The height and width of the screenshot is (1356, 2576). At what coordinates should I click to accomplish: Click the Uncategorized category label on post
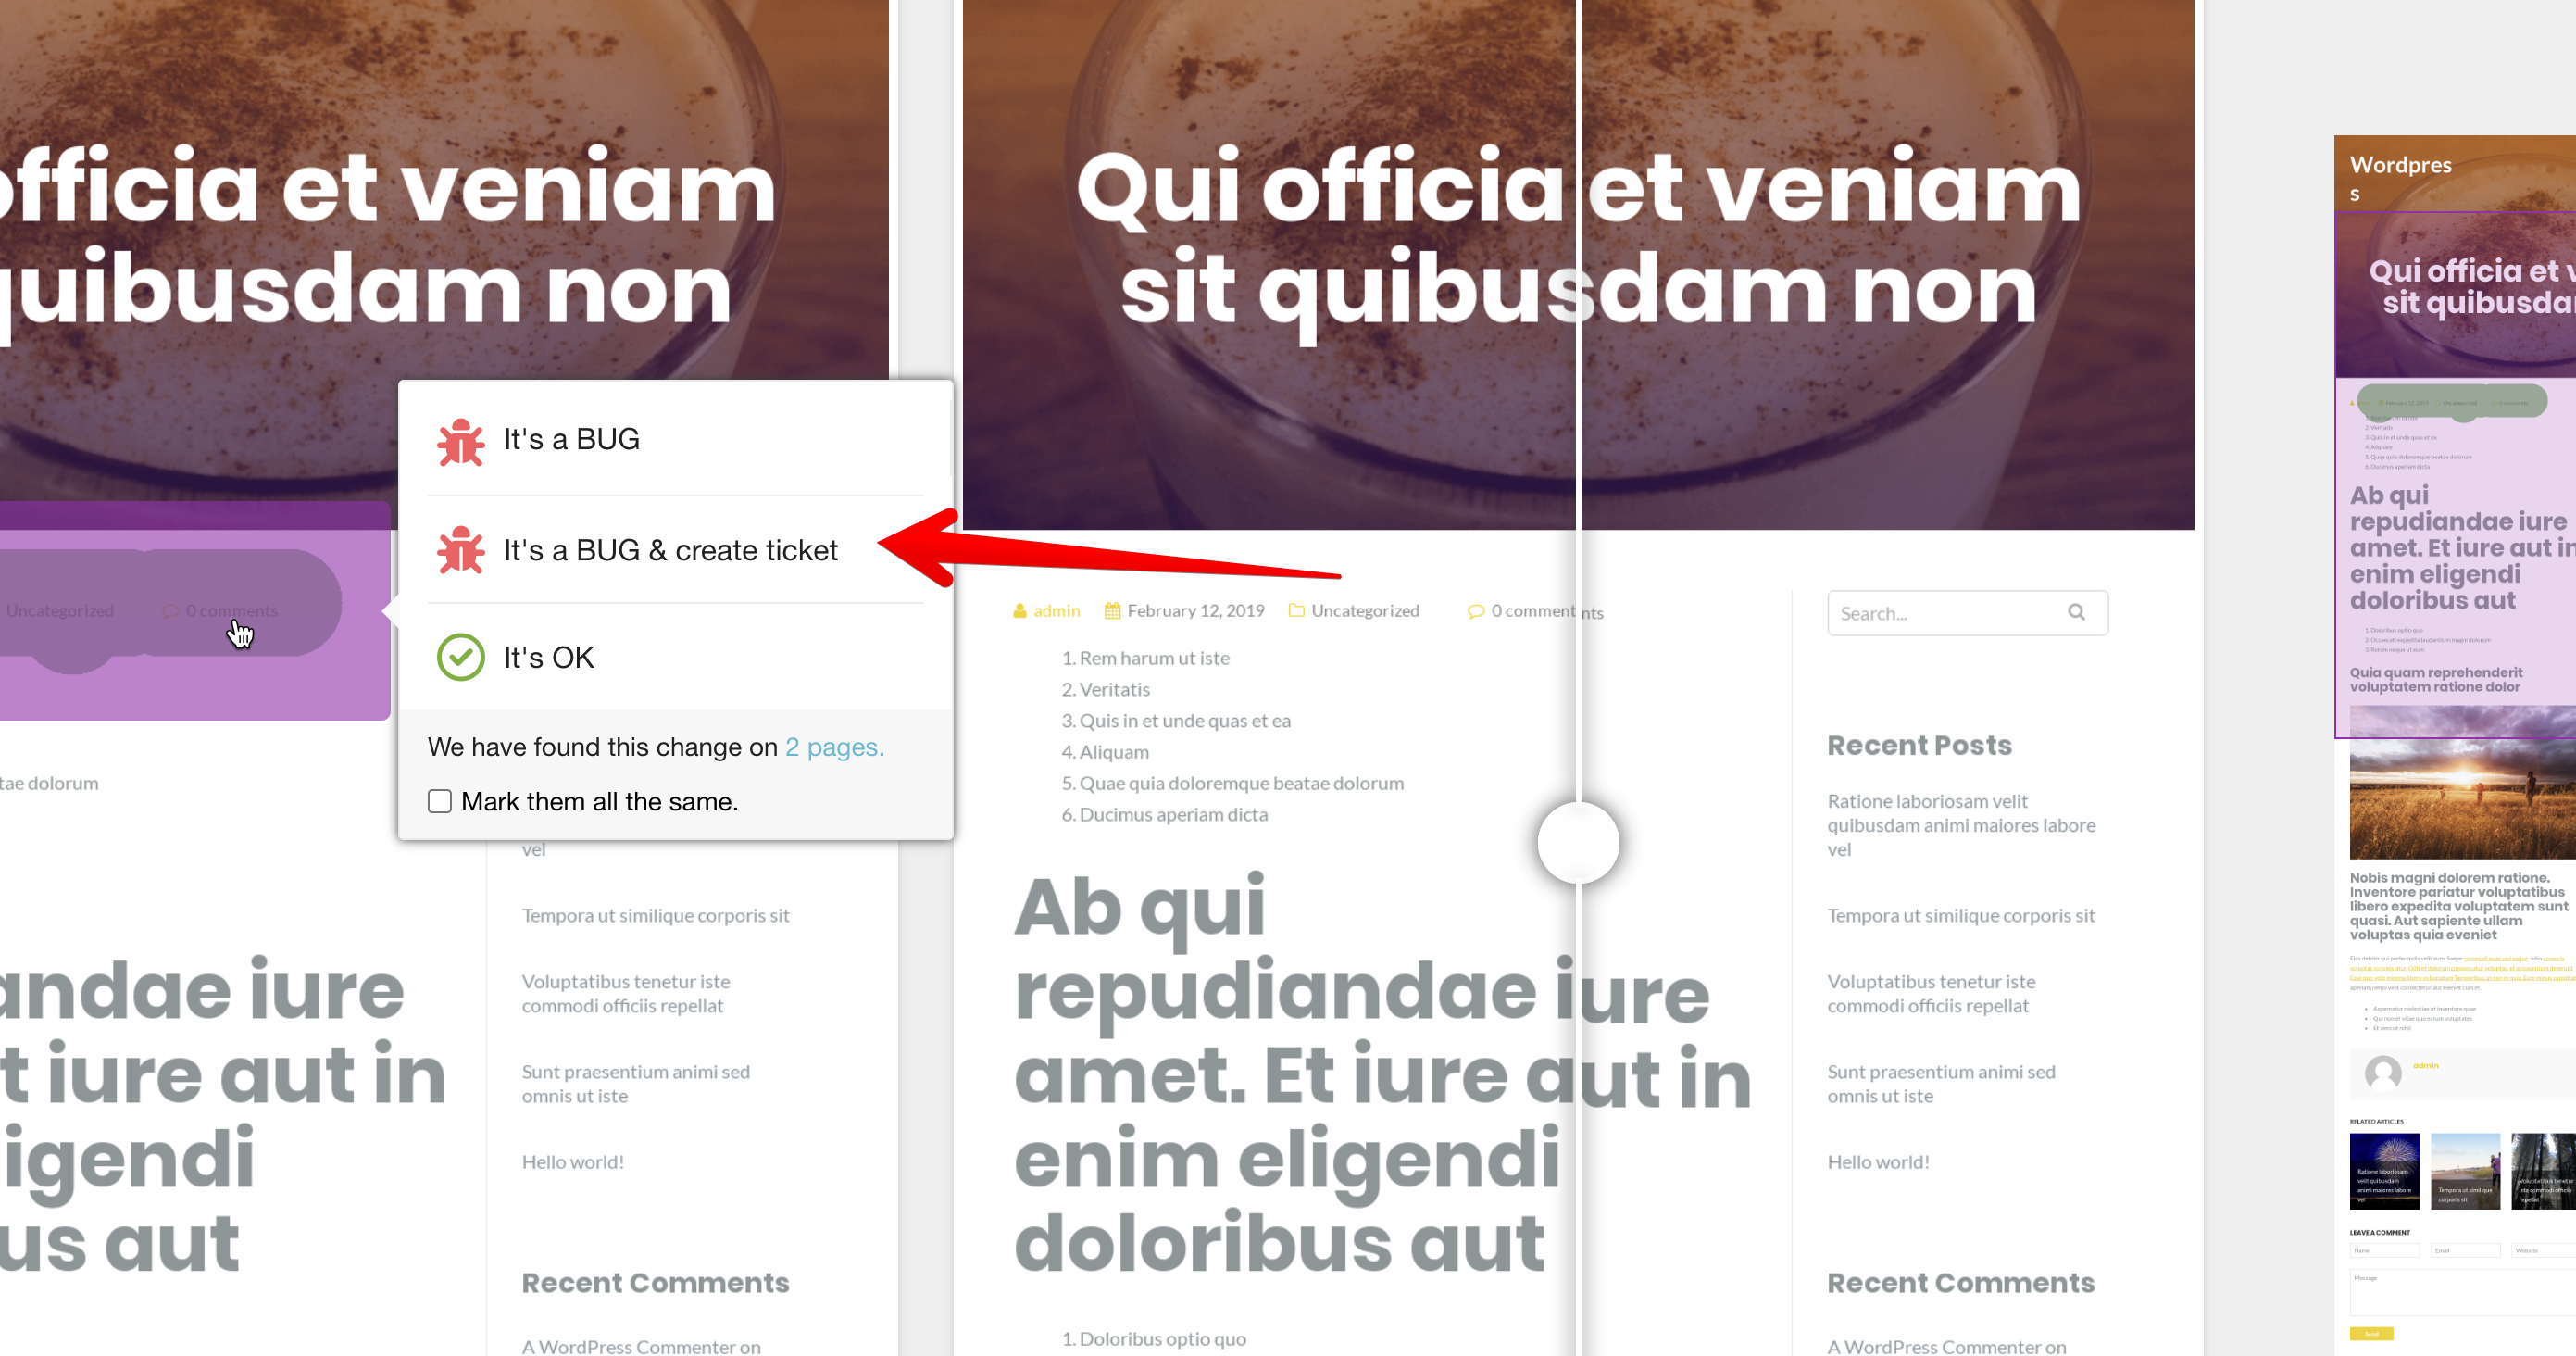pyautogui.click(x=1365, y=609)
